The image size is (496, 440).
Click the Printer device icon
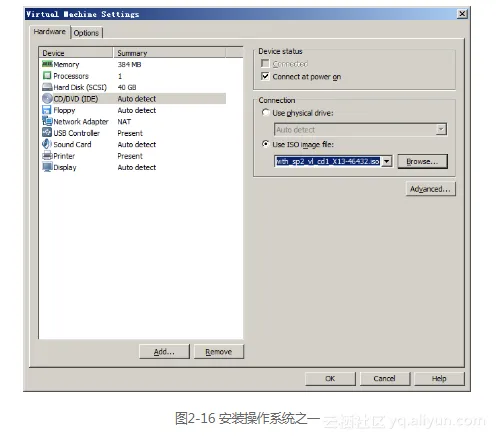[x=47, y=156]
